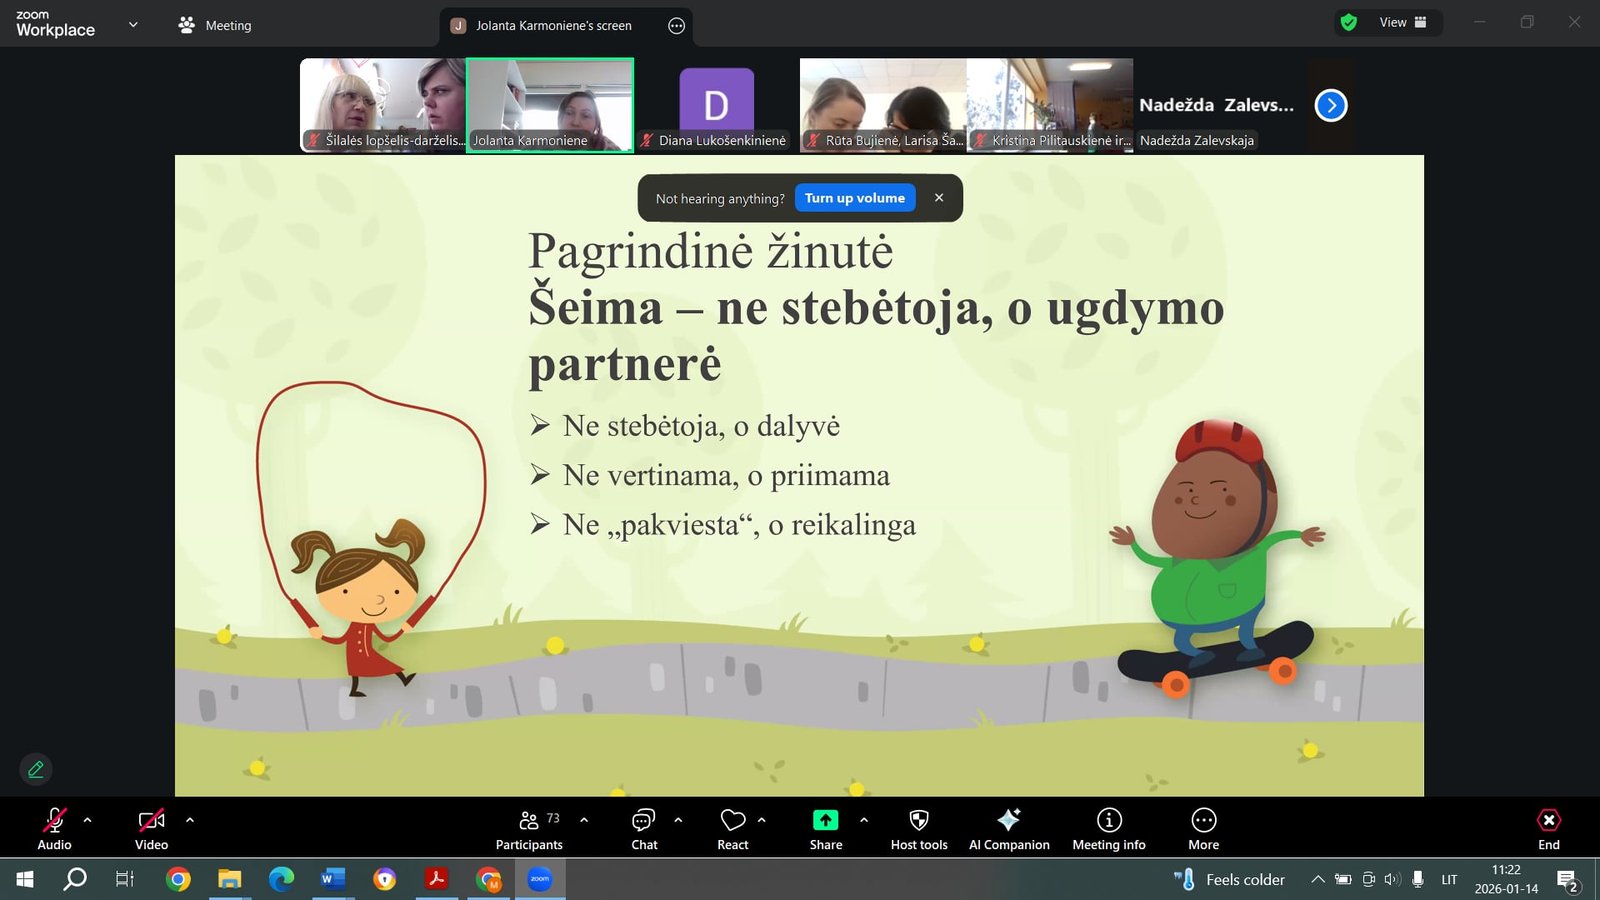Open the Participants panel

(529, 829)
